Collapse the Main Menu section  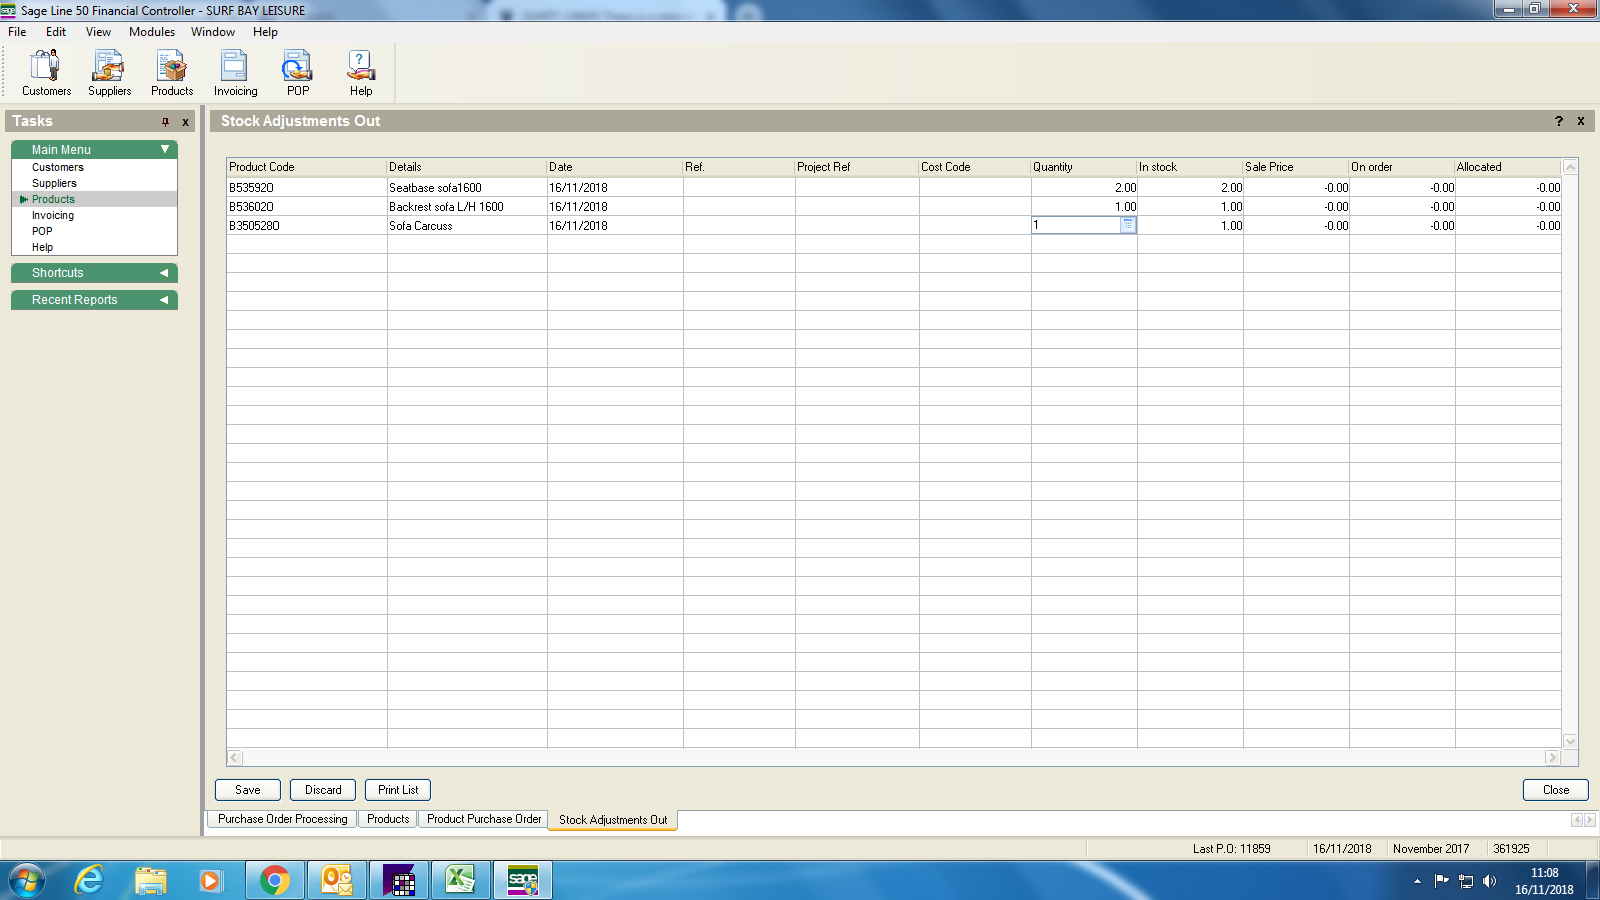click(x=165, y=150)
